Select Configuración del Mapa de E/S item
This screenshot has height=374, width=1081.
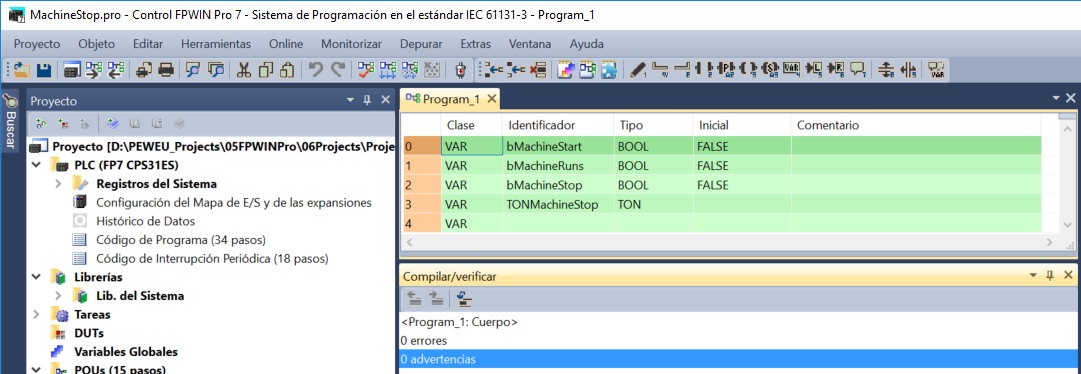[234, 203]
